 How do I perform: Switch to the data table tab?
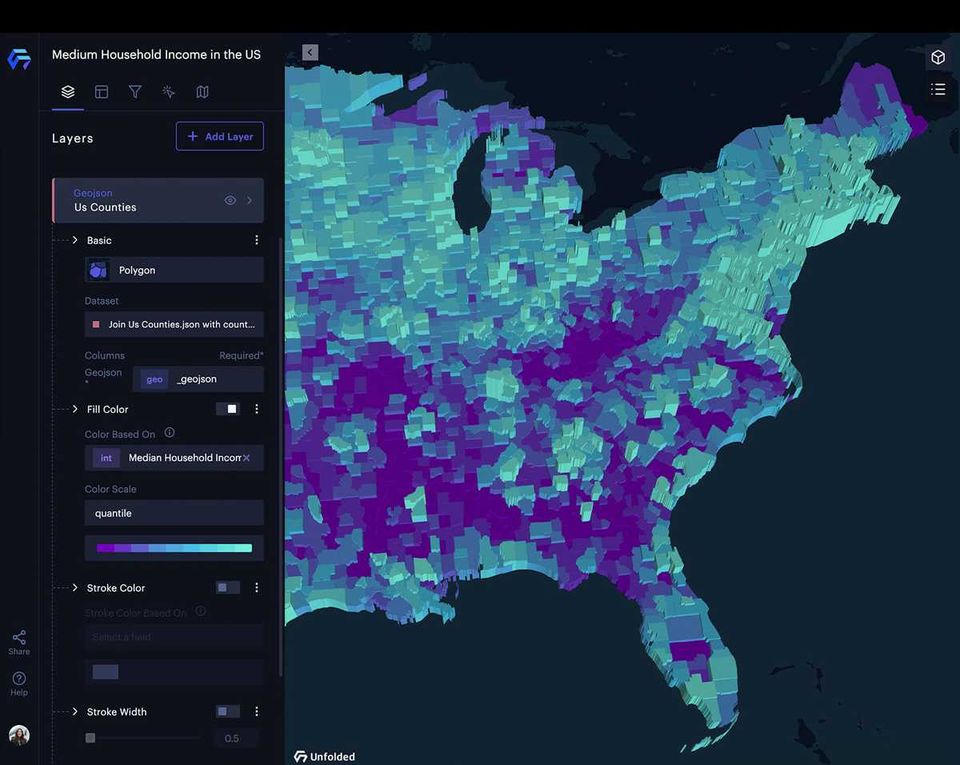[102, 92]
